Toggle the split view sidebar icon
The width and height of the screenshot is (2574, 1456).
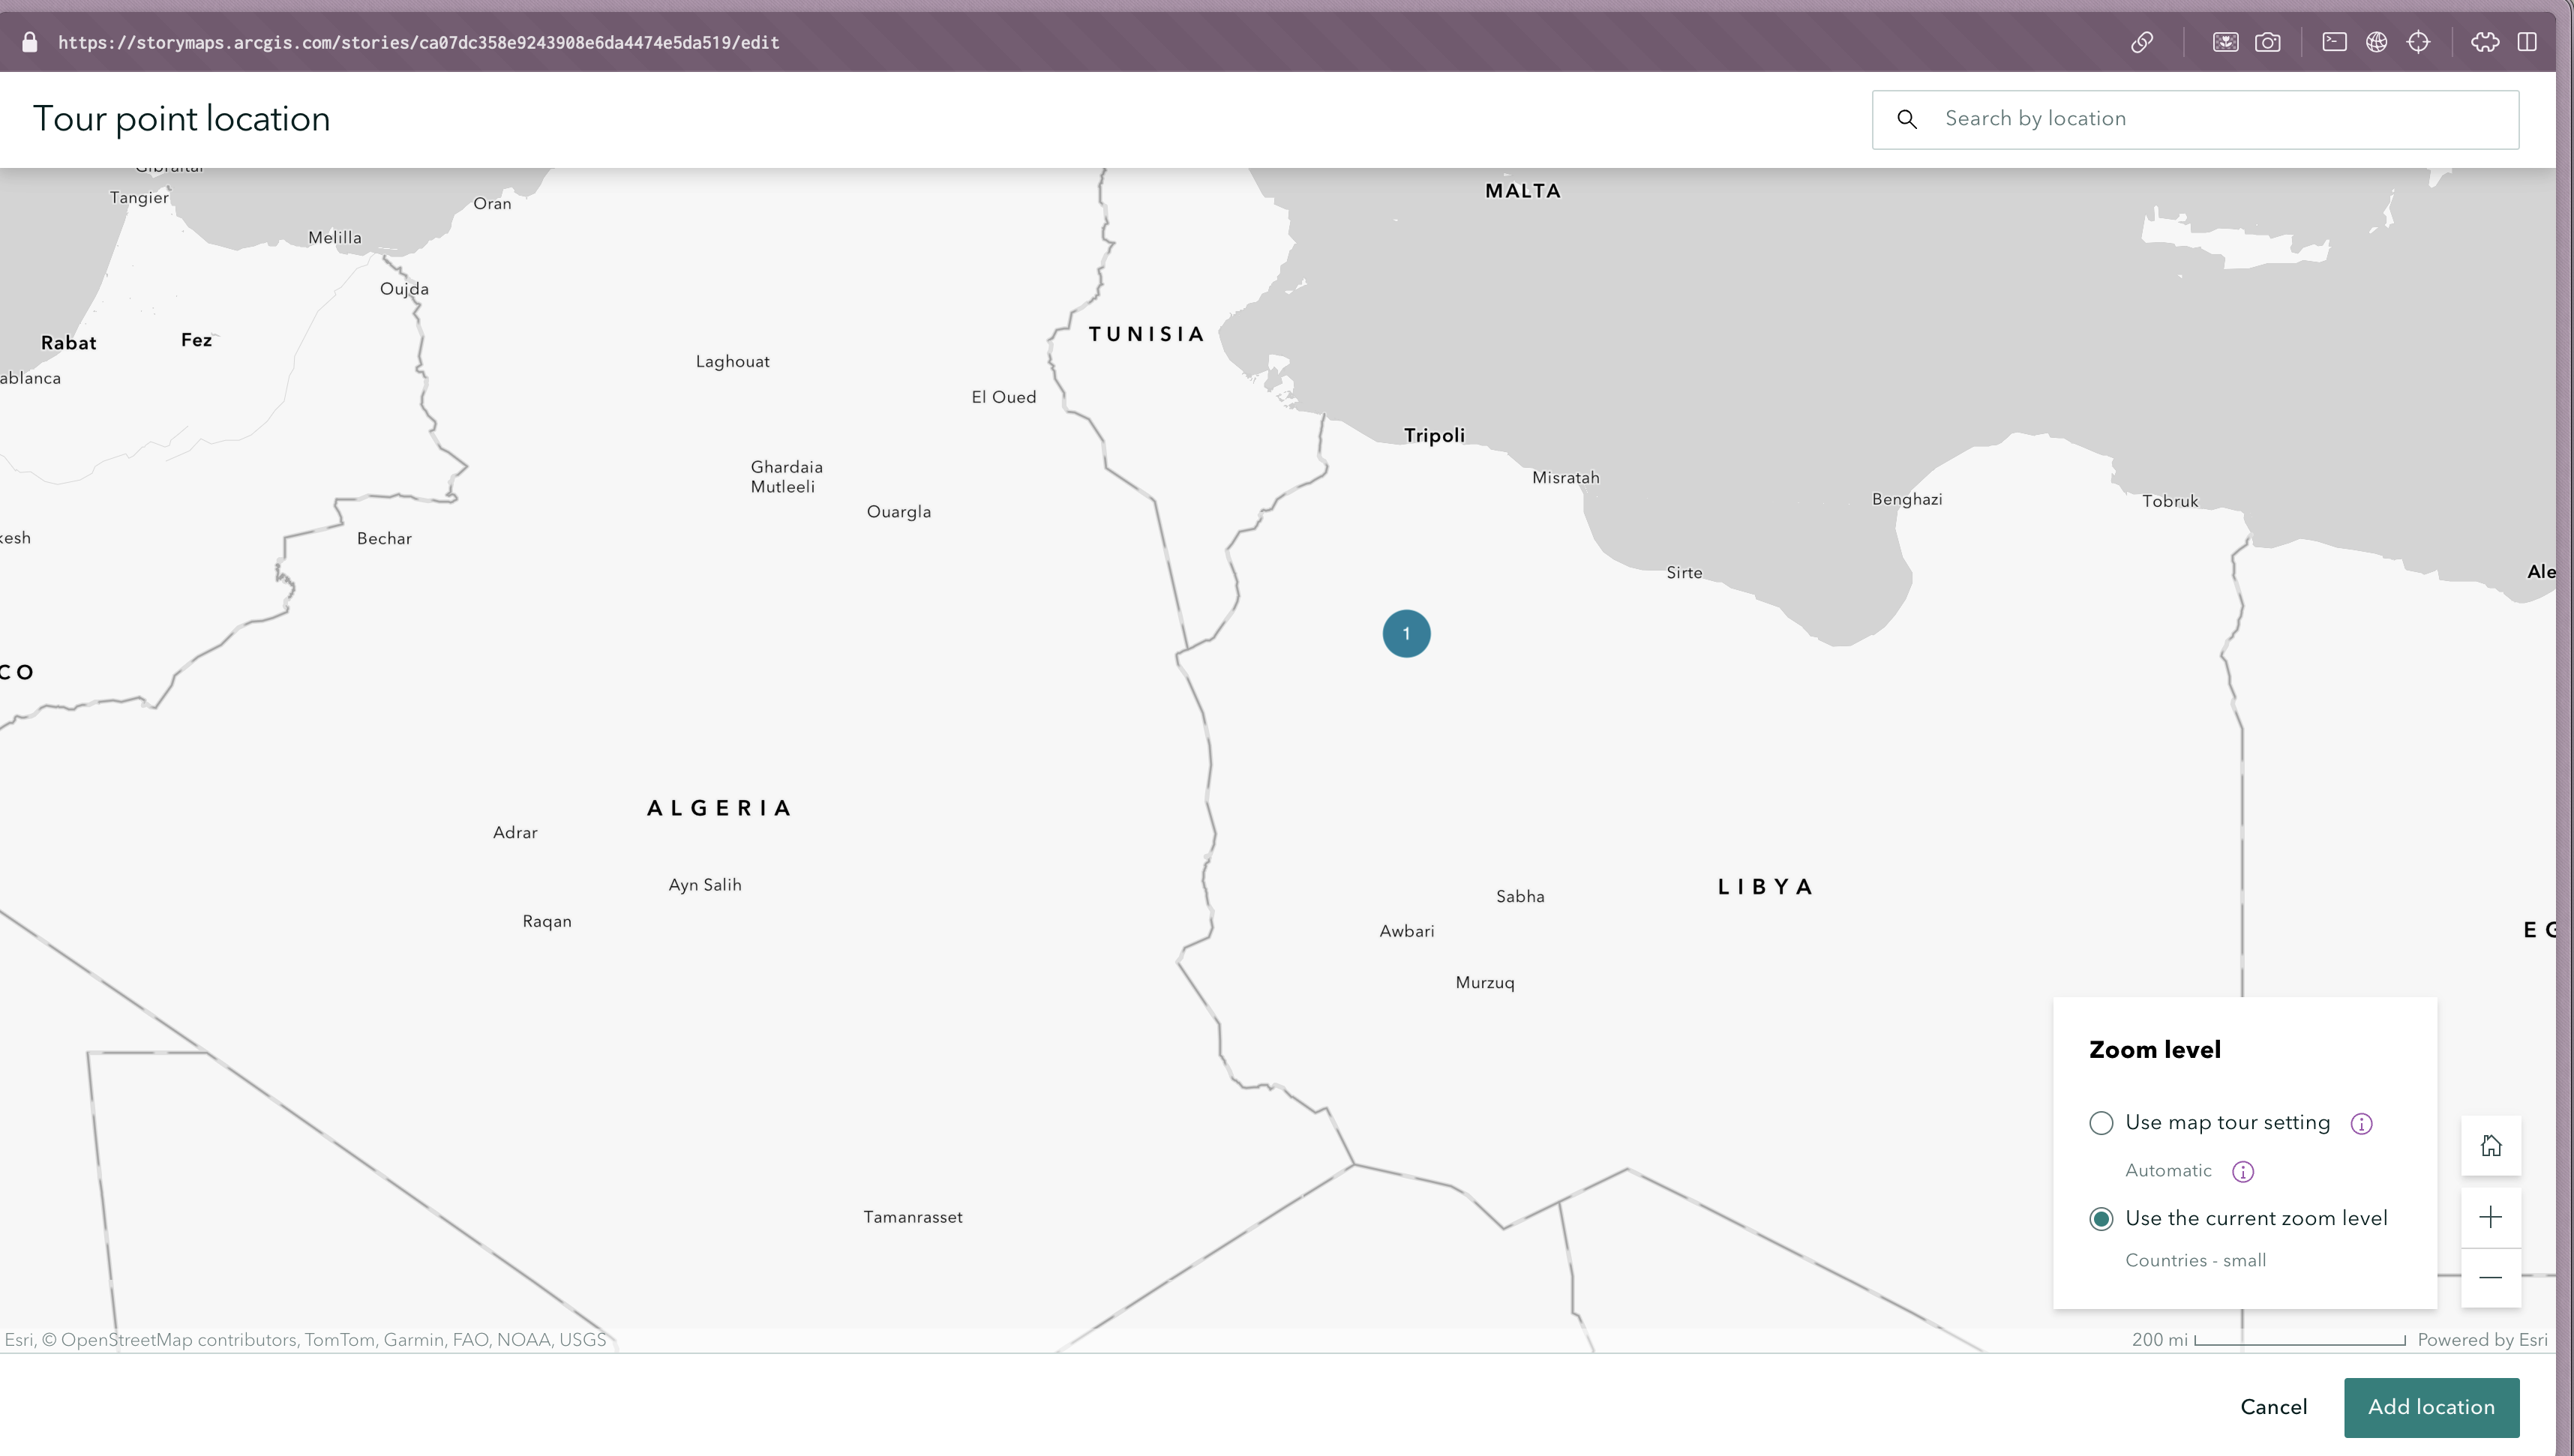point(2527,42)
